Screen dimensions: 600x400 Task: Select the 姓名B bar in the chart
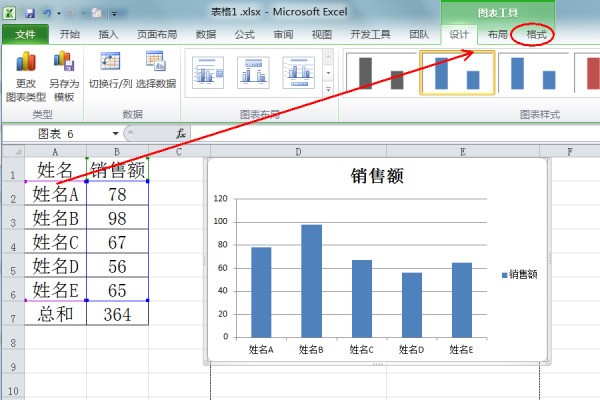coord(311,281)
